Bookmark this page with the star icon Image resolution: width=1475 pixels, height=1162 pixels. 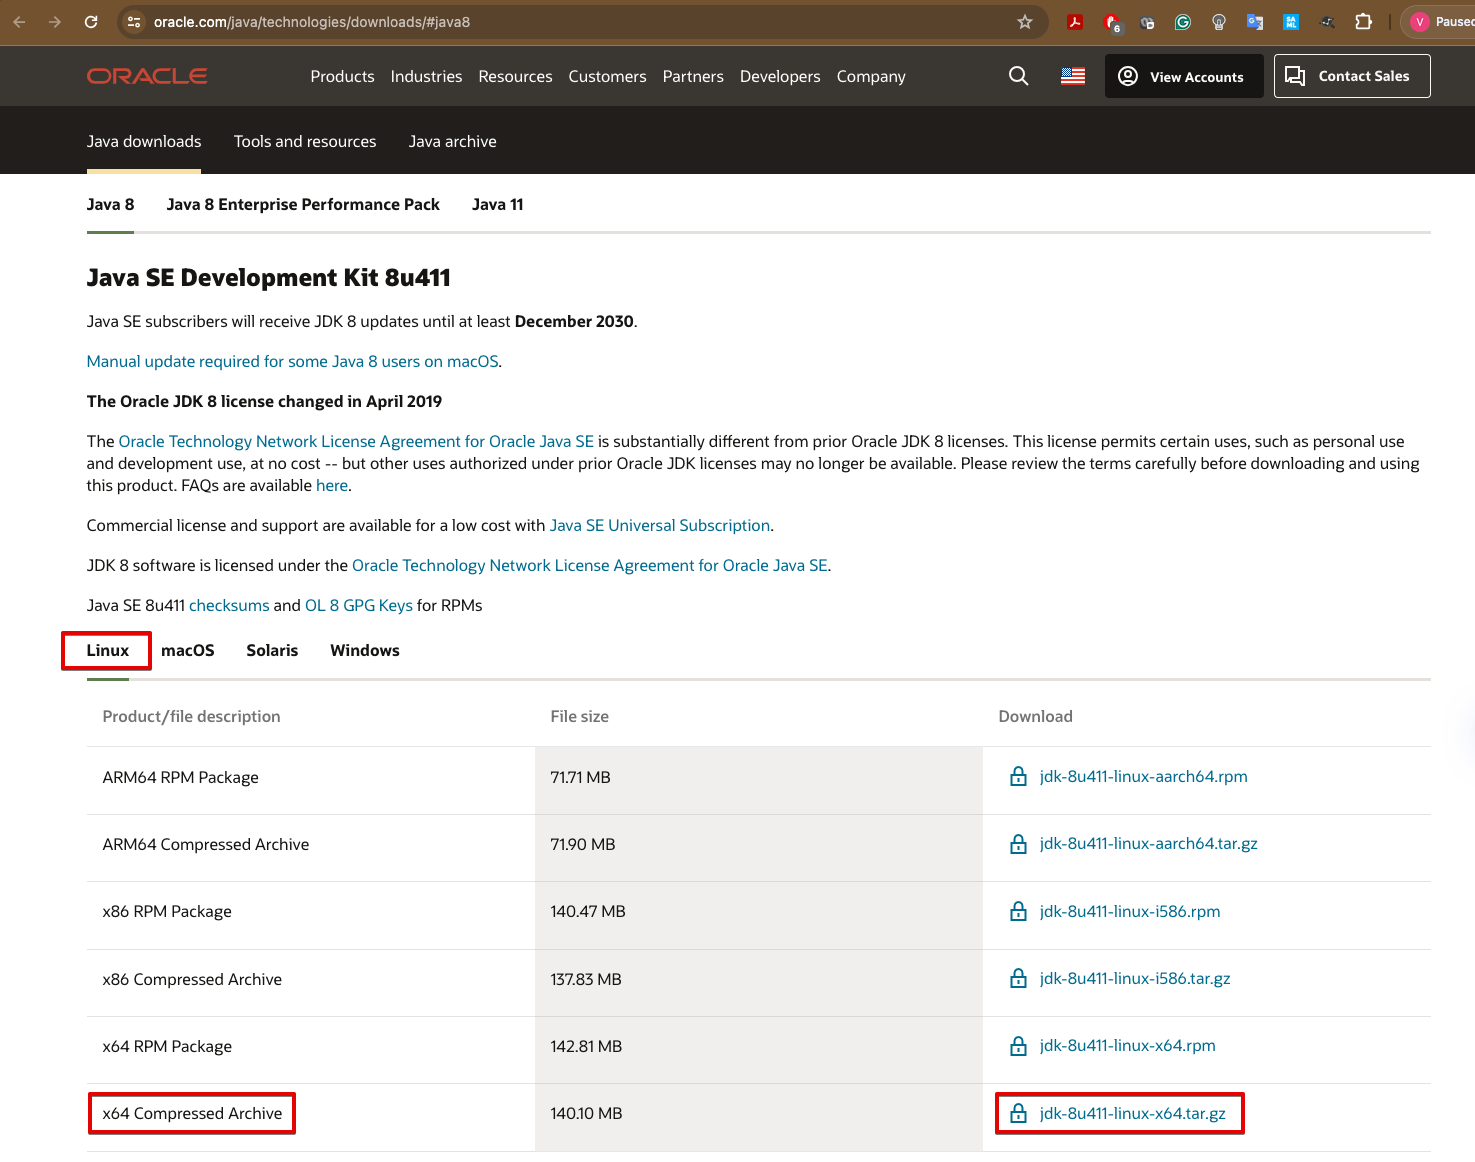[x=1025, y=22]
